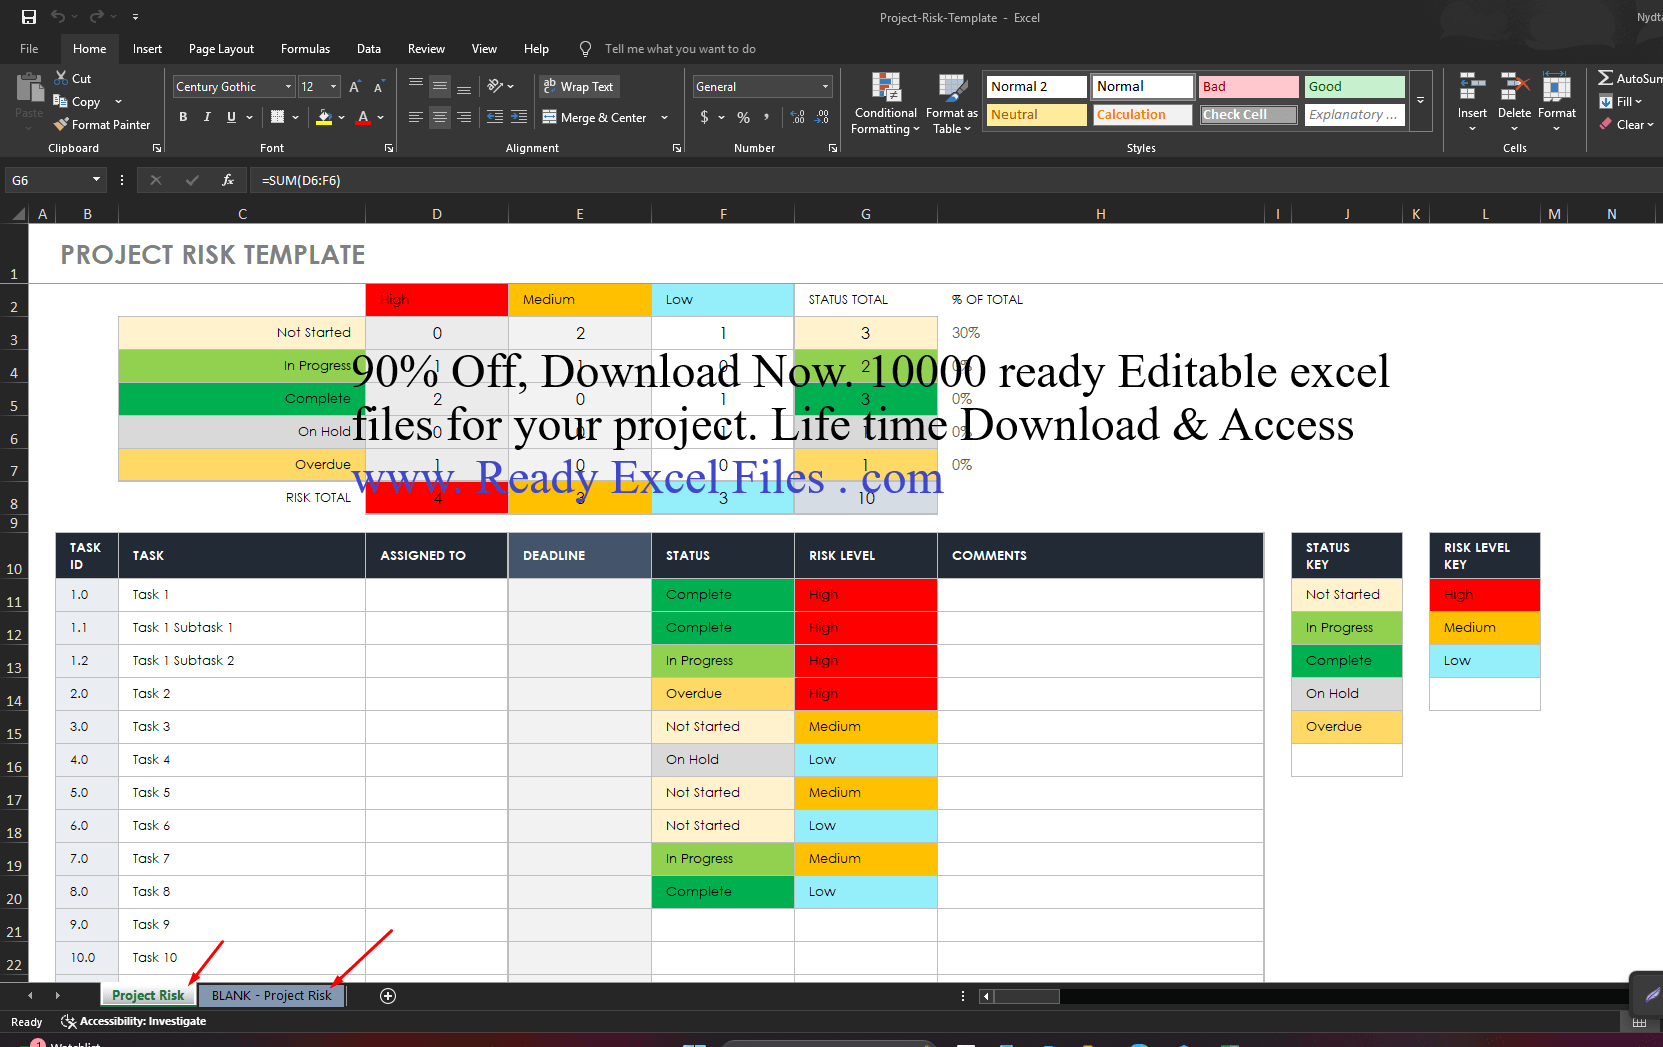Click the Accounting dollar format icon
The image size is (1663, 1047).
click(x=704, y=117)
